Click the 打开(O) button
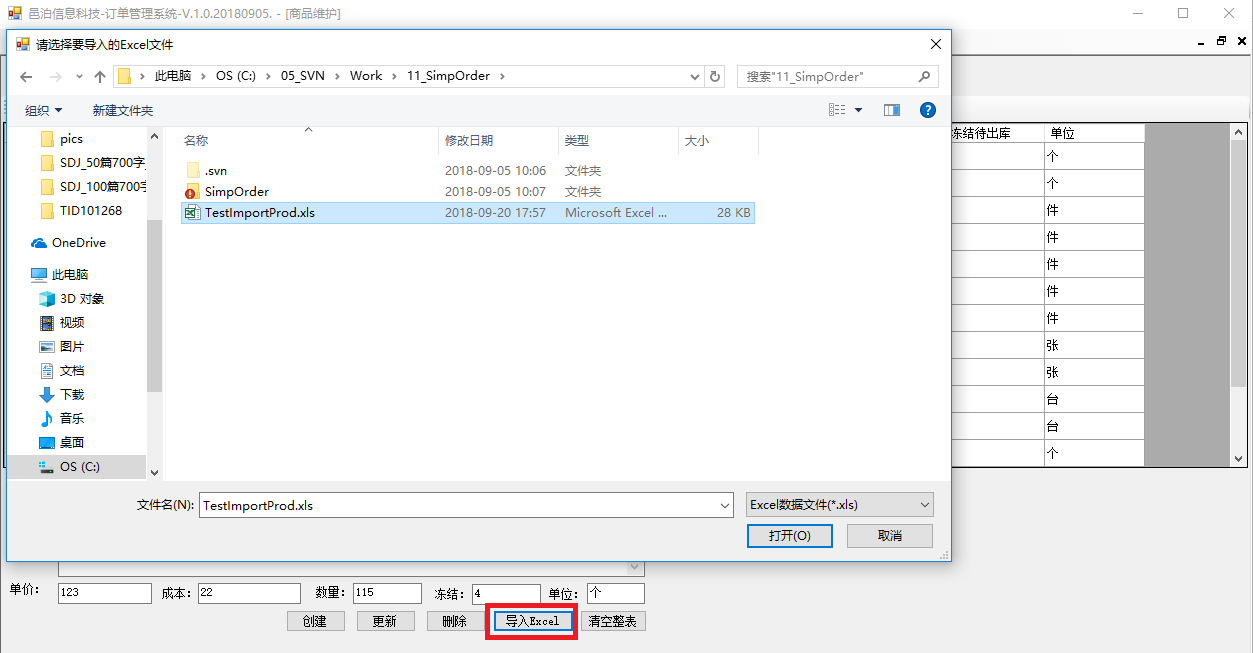This screenshot has width=1253, height=653. 789,536
